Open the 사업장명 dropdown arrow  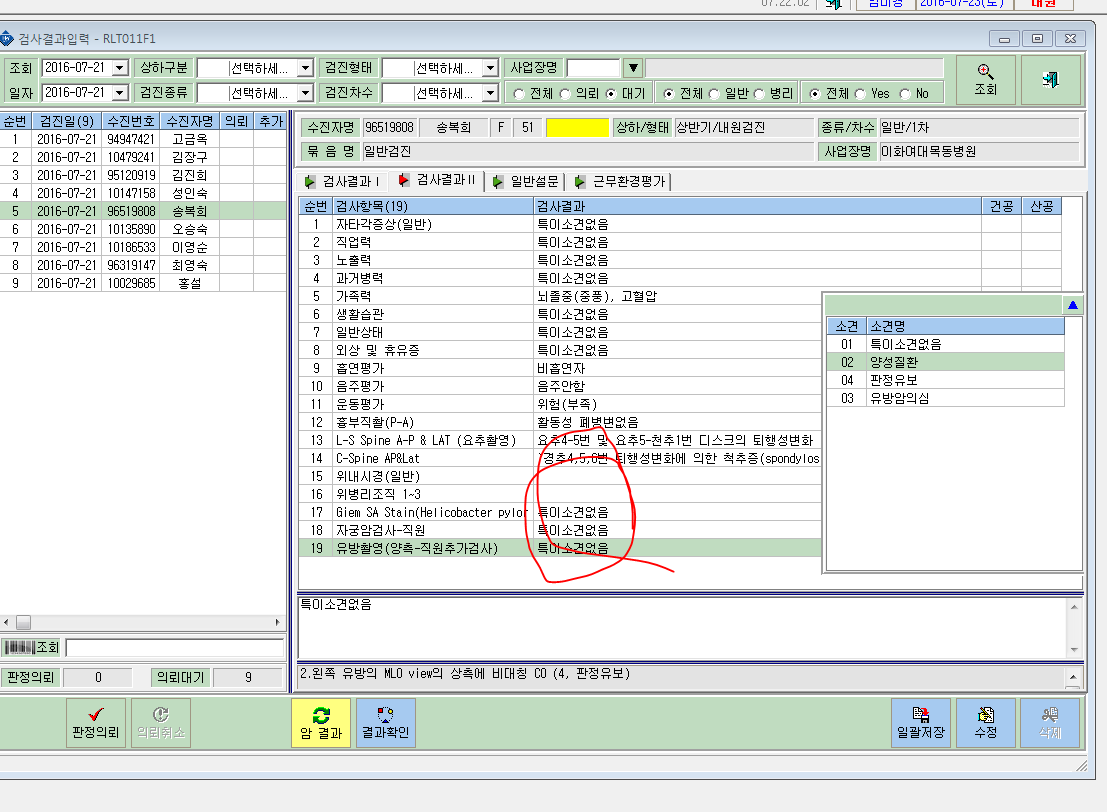[633, 68]
